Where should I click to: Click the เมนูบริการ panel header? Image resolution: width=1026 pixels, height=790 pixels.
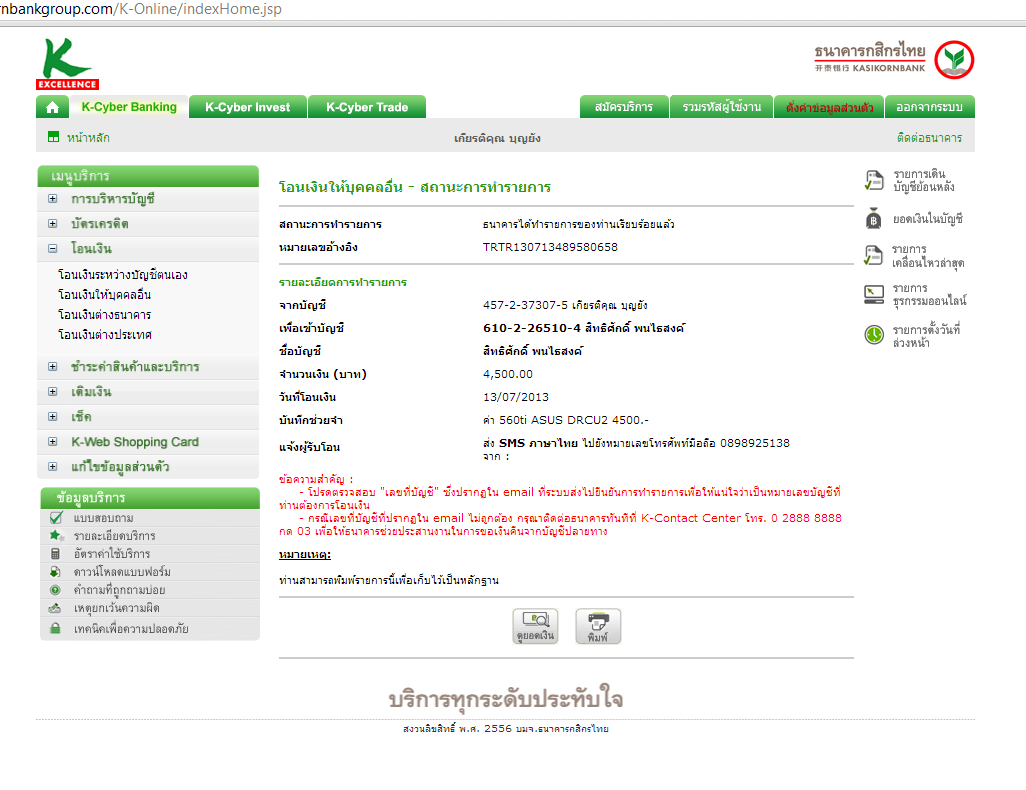click(x=149, y=176)
